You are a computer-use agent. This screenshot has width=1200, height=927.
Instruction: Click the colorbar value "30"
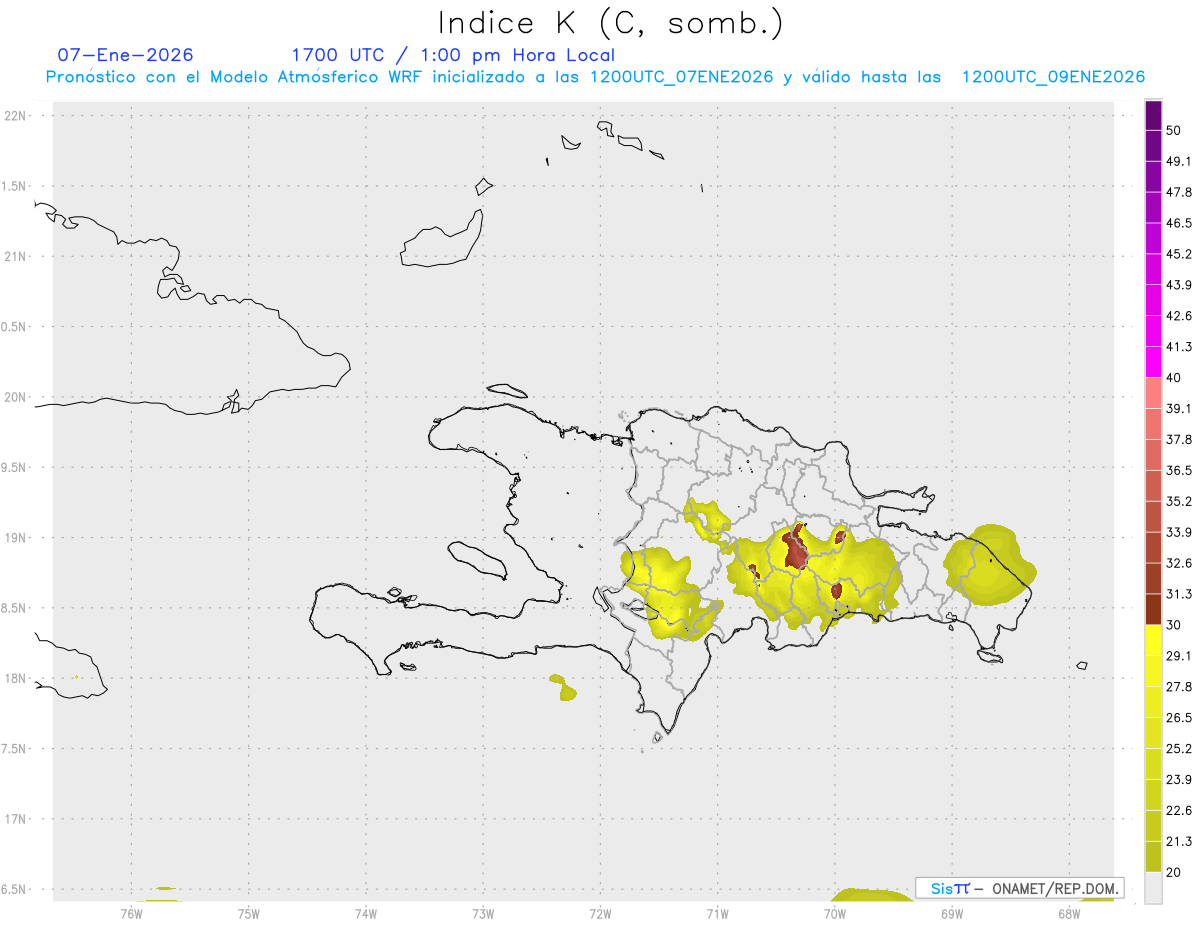(x=1174, y=625)
